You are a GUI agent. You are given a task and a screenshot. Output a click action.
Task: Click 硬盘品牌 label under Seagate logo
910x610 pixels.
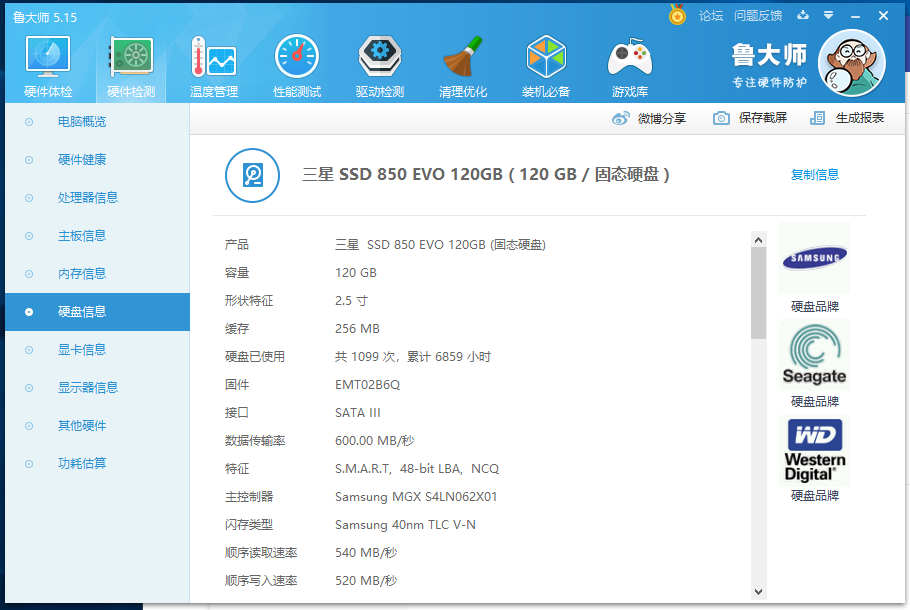coord(815,402)
